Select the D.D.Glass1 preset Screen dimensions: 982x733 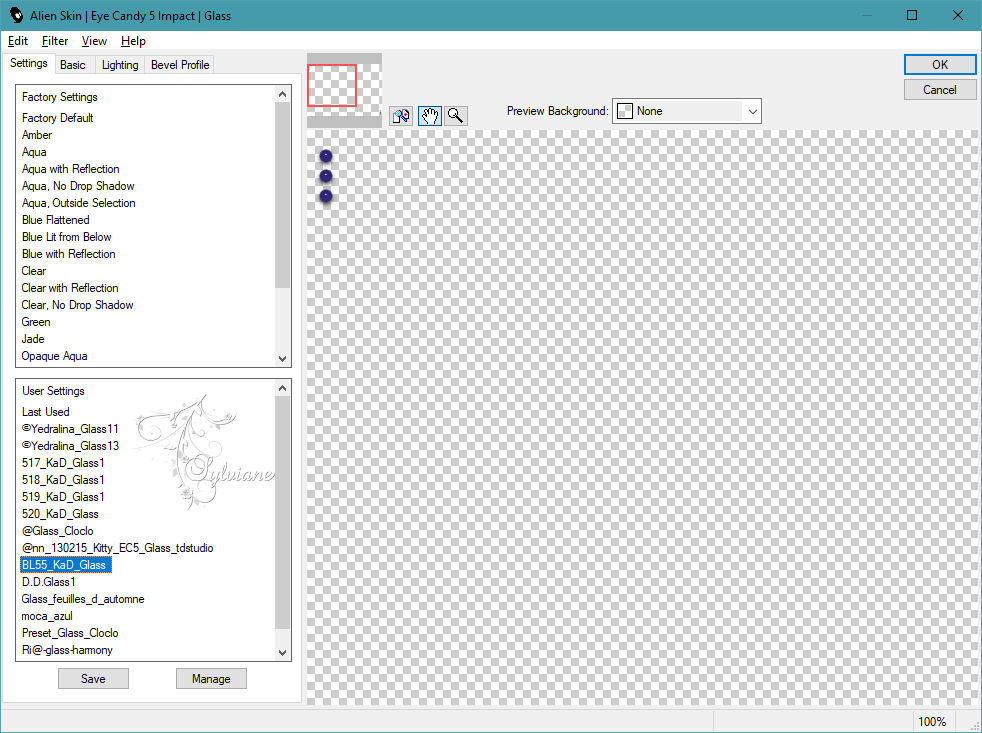49,582
